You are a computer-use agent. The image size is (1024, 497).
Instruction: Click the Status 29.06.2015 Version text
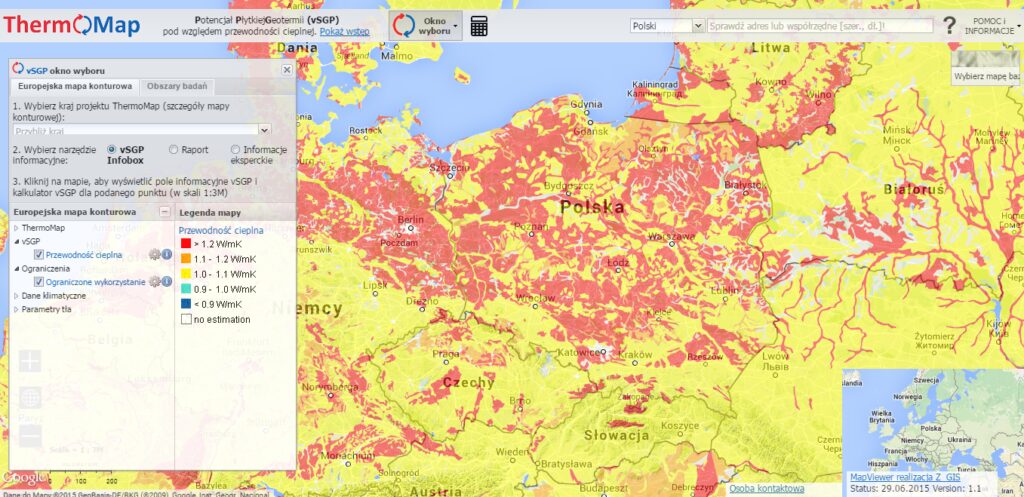915,488
